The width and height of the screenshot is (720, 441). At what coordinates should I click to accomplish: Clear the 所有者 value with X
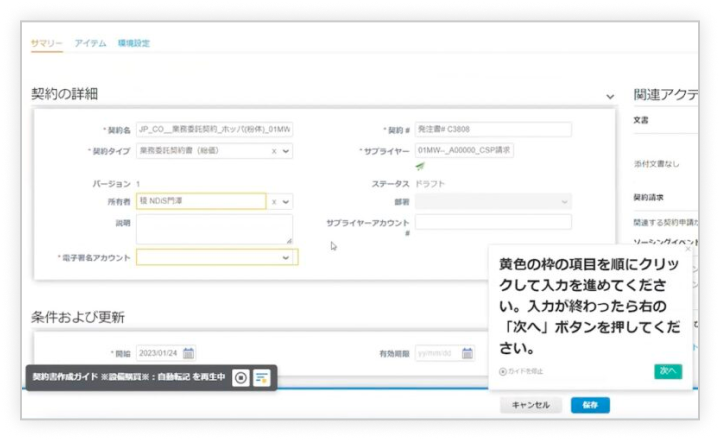coord(275,201)
